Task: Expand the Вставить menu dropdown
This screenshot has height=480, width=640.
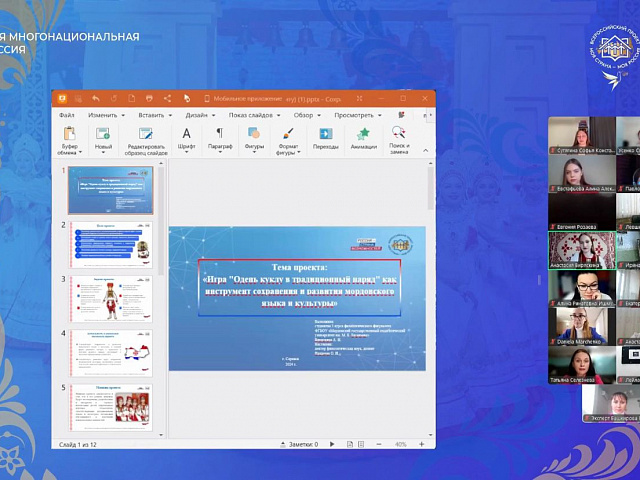Action: [154, 115]
